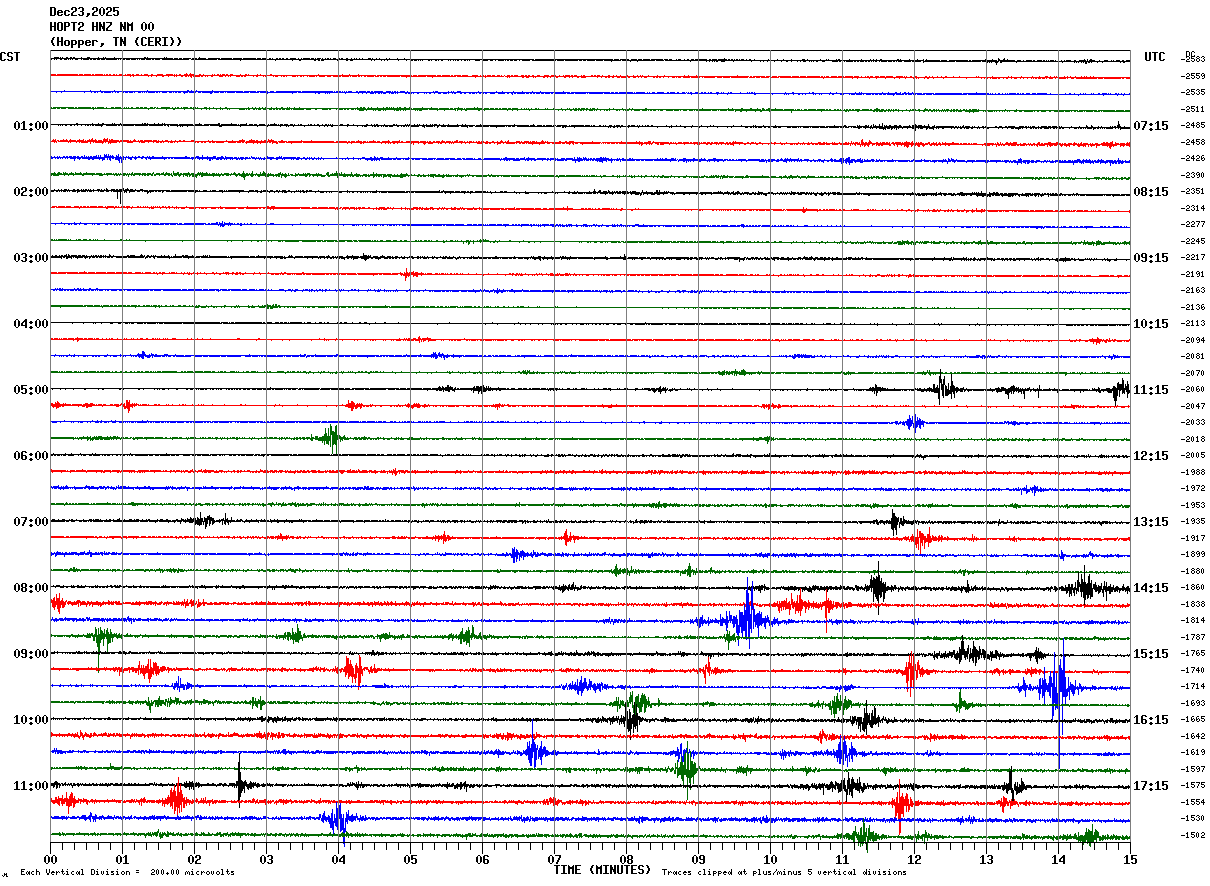Click the 03 minute tick label
This screenshot has width=1210, height=886.
pyautogui.click(x=266, y=859)
